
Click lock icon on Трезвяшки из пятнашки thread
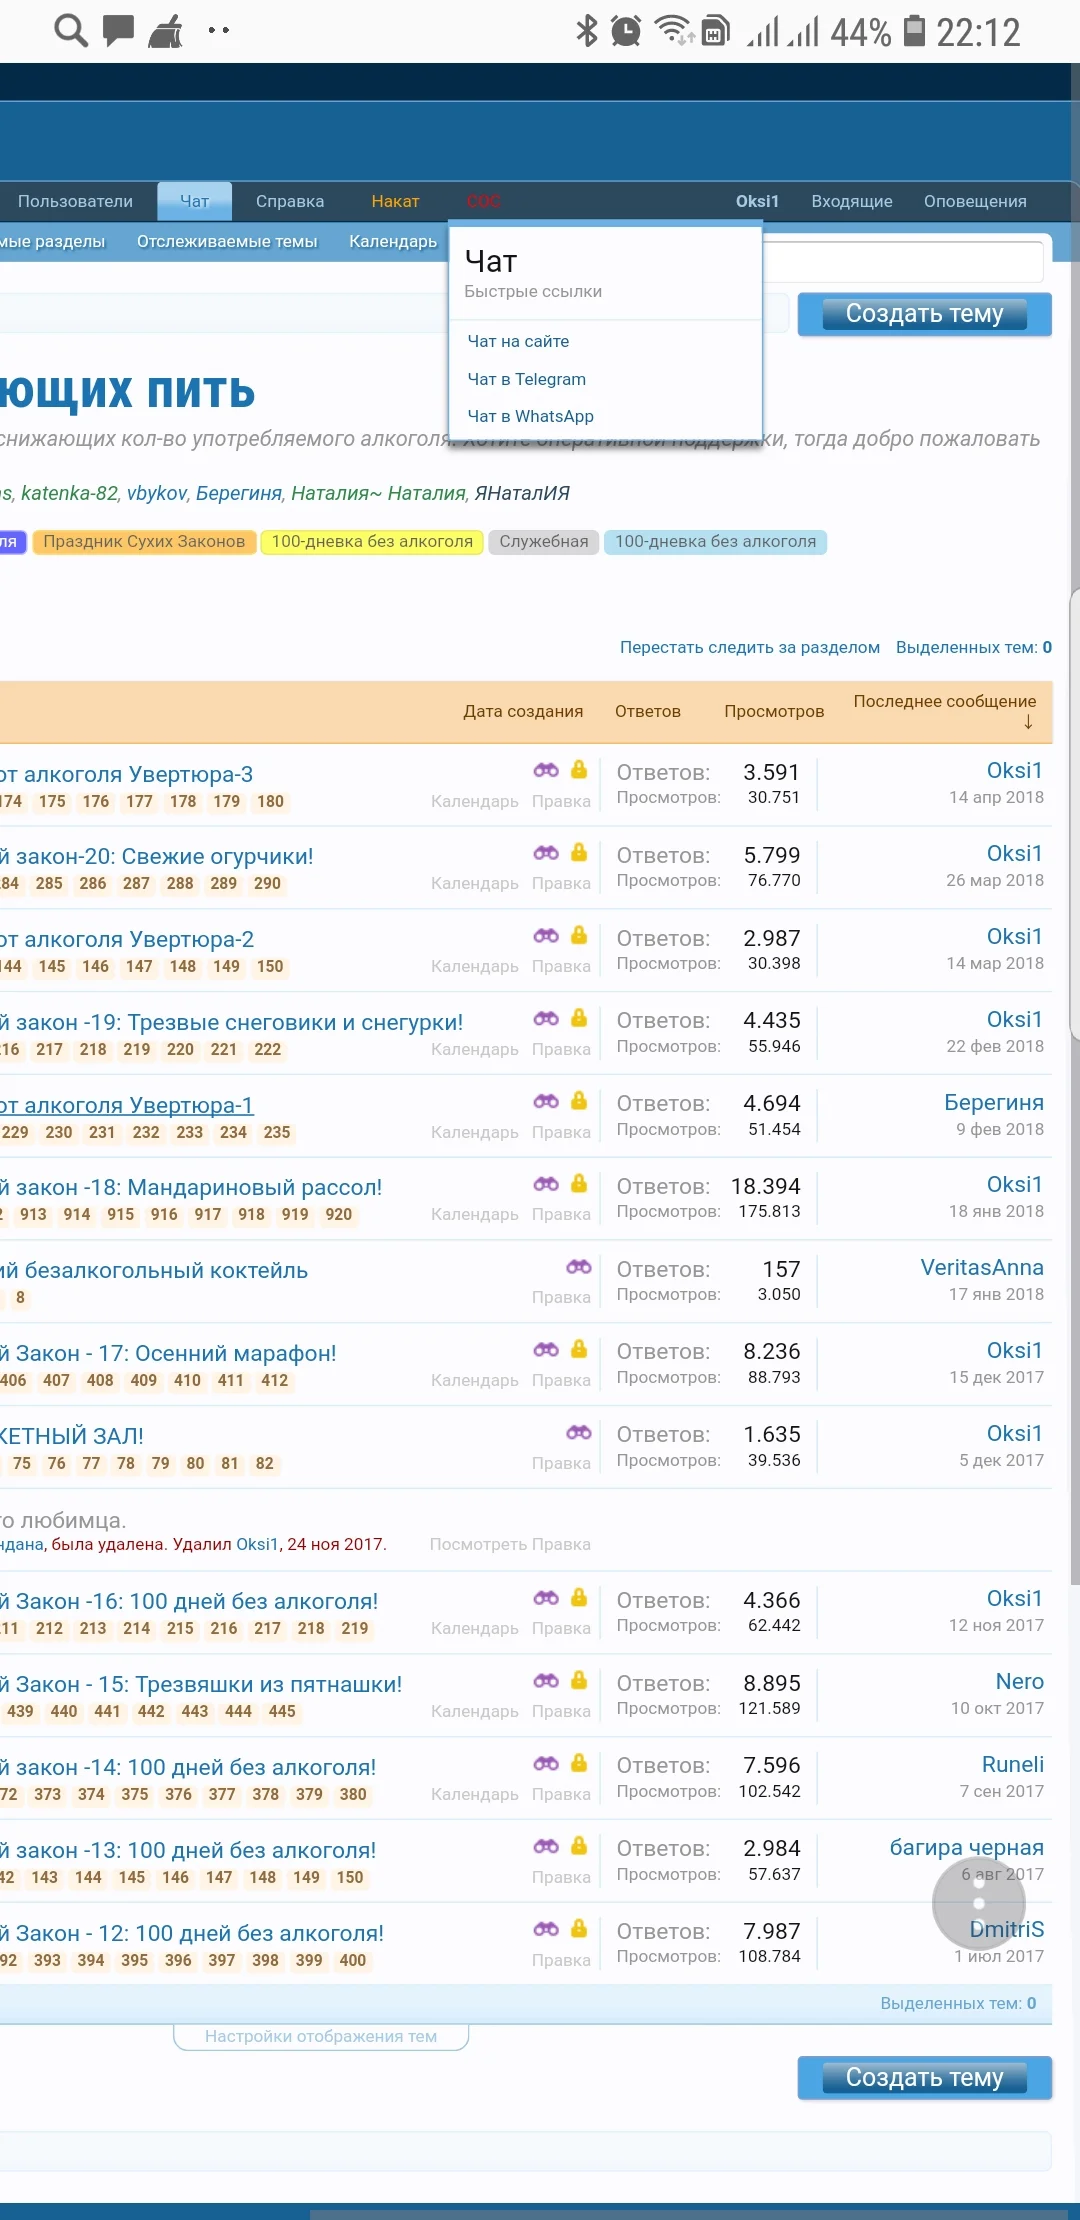579,1681
